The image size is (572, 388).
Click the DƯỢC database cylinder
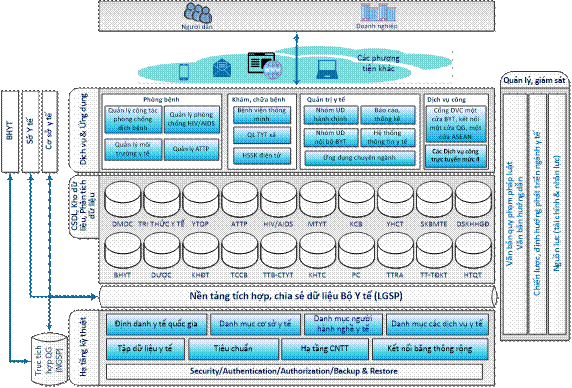point(162,252)
